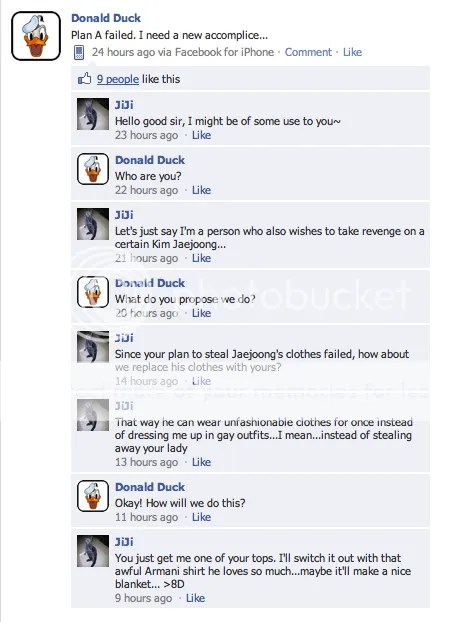Click the '24 hours ago via Facebook for iPhone' timestamp
475x622 pixels.
point(183,52)
